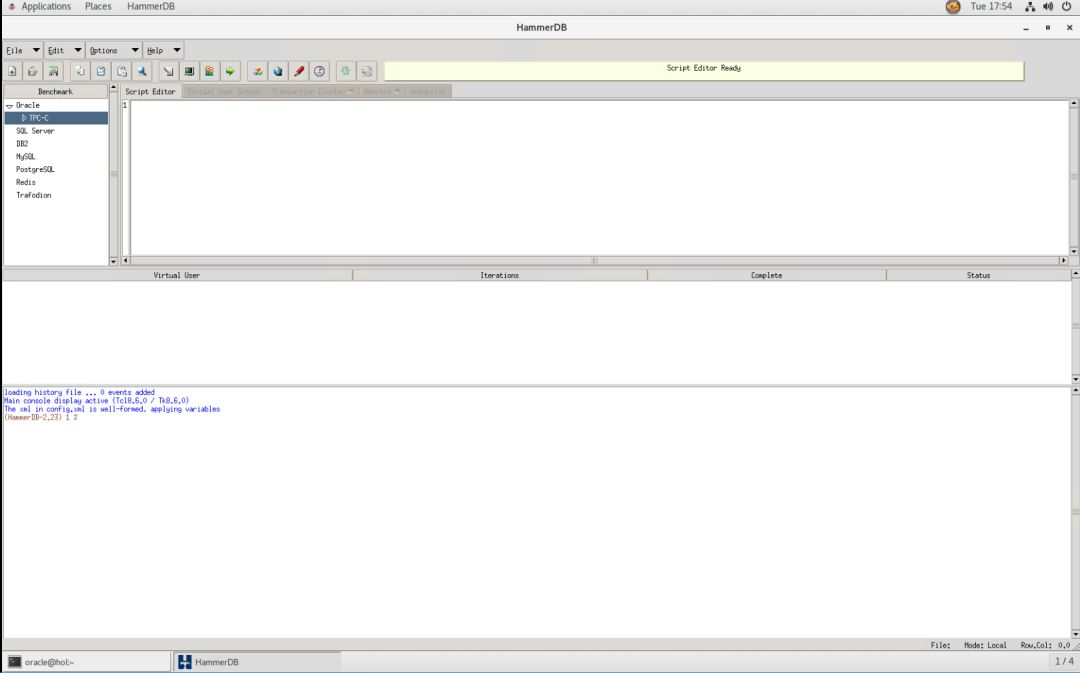Select the Oracle label in tree
The image size is (1080, 673).
click(x=28, y=105)
